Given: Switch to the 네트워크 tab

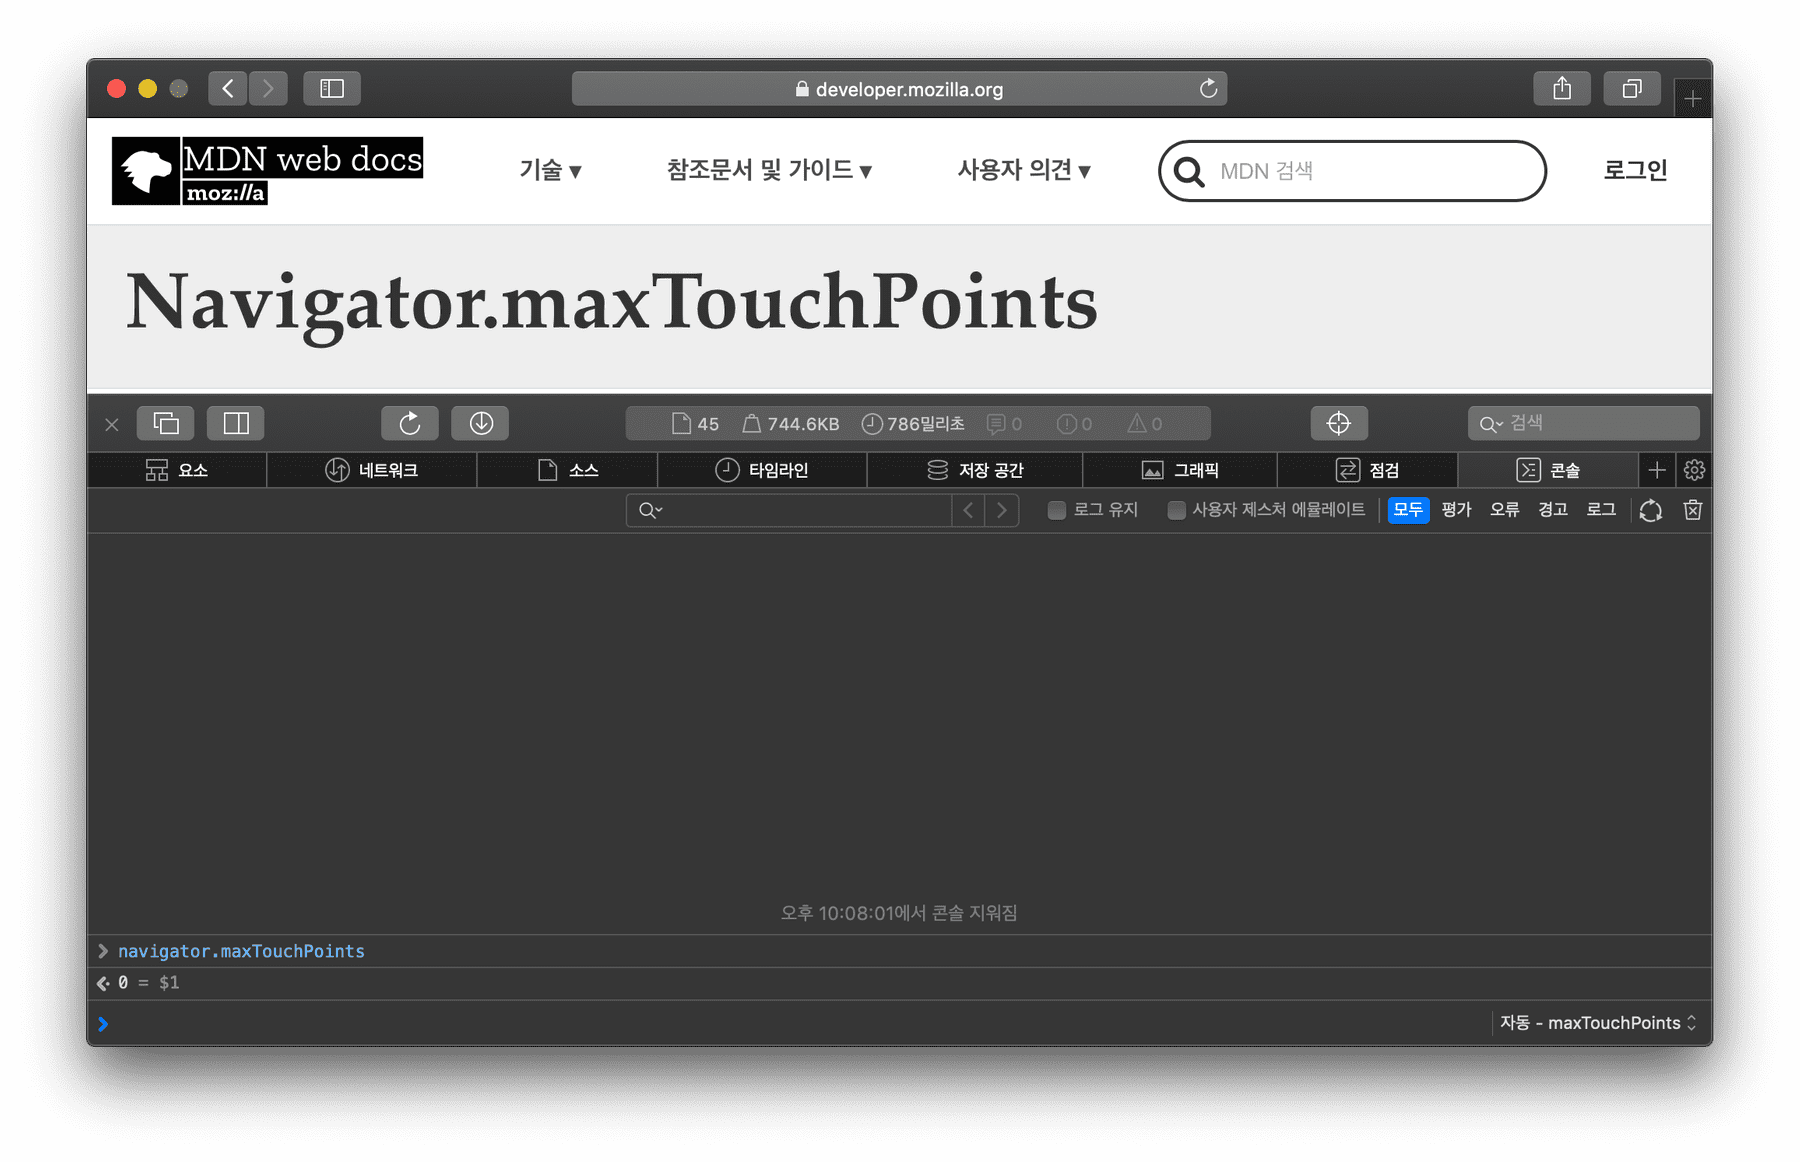Looking at the screenshot, I should tap(372, 470).
